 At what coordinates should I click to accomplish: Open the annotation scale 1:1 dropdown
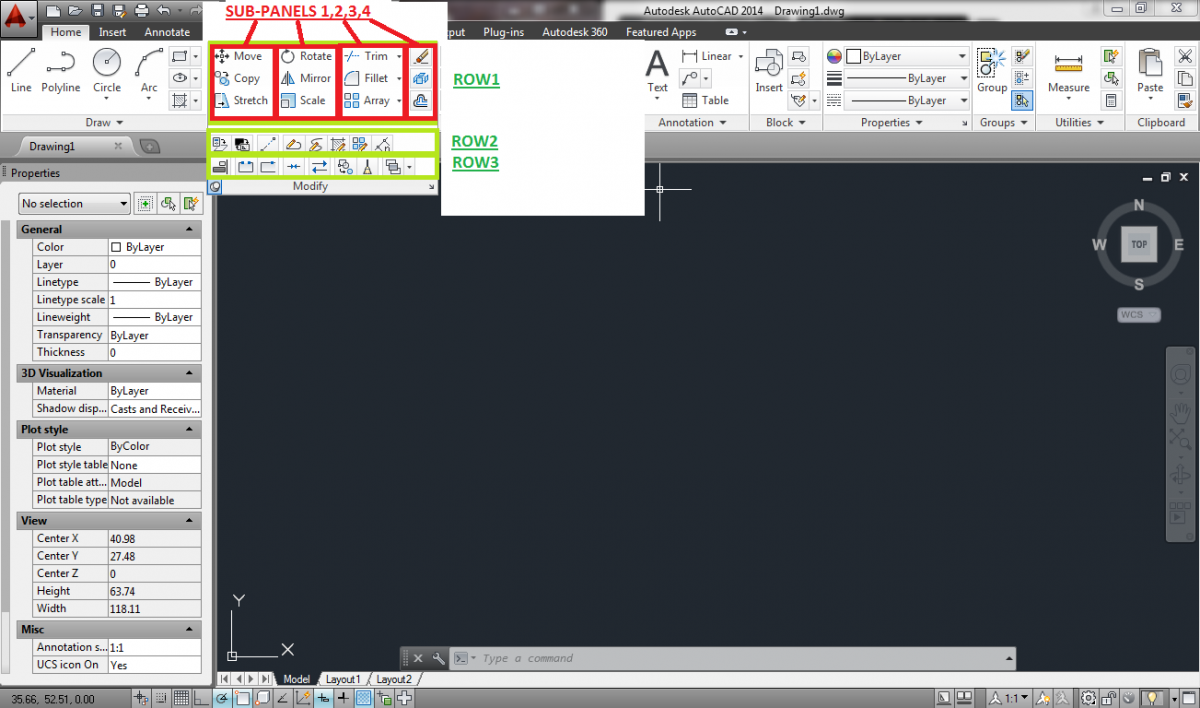pos(1010,698)
